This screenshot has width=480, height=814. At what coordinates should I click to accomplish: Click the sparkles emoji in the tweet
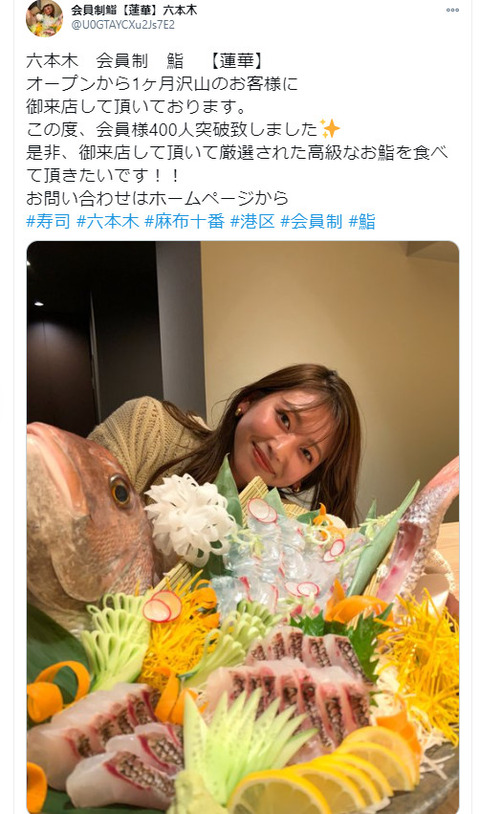pyautogui.click(x=329, y=128)
